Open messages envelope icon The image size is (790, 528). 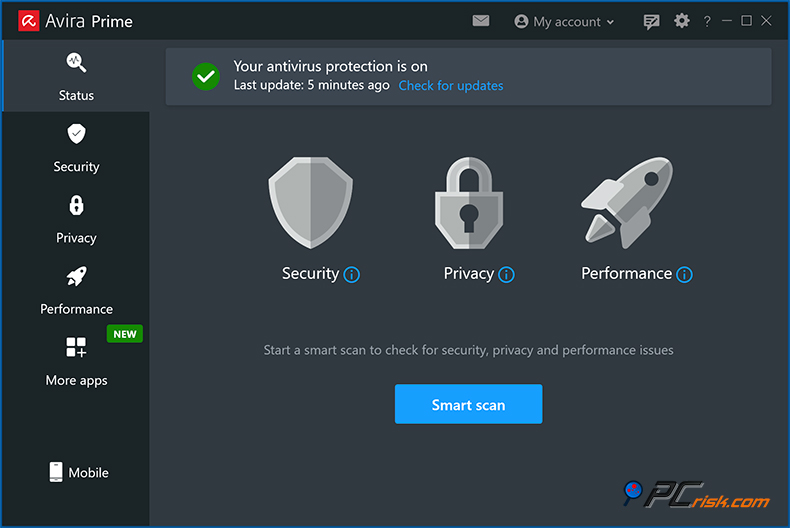pos(481,21)
